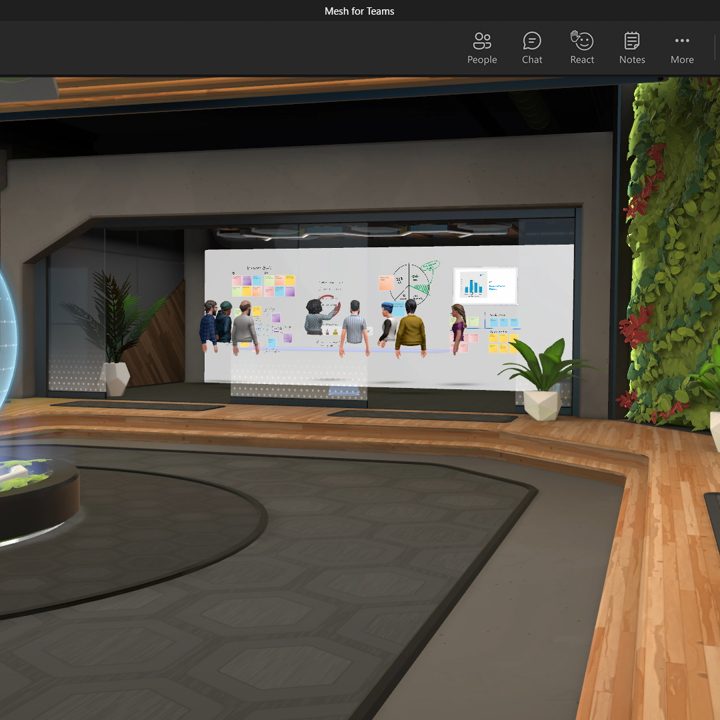720x720 pixels.
Task: Click the avatar raising arm toward the whiteboard
Action: tap(319, 317)
